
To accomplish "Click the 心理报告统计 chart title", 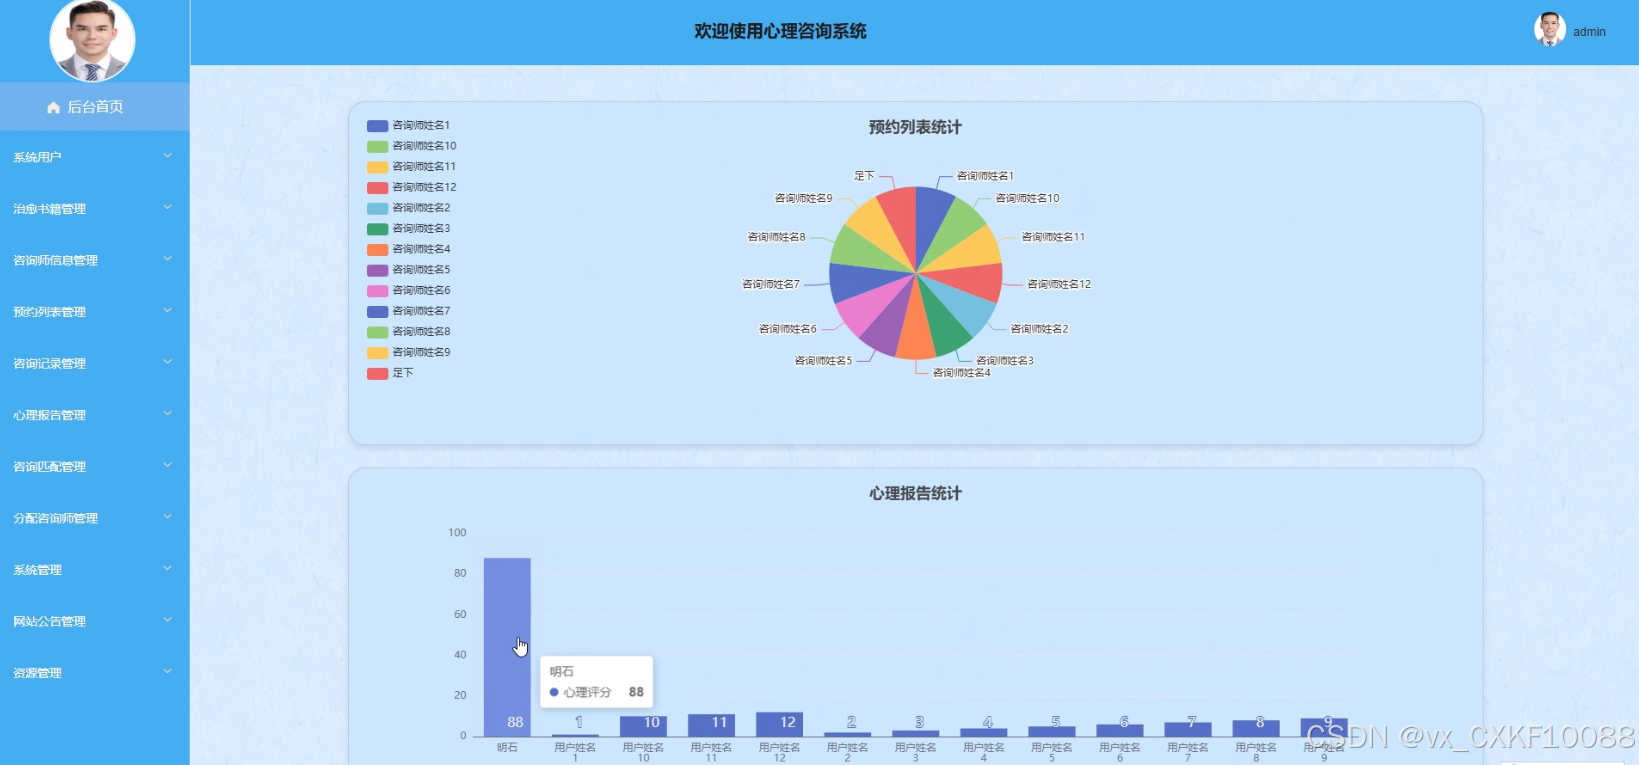I will click(x=915, y=493).
